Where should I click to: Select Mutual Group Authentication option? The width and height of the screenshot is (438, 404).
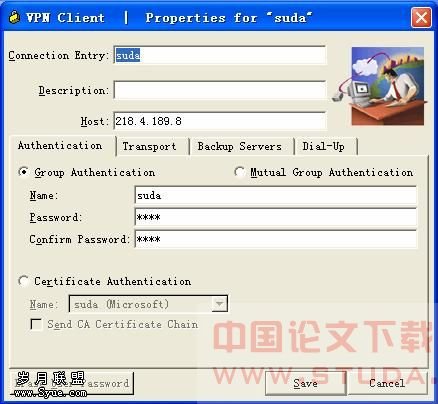pos(239,172)
